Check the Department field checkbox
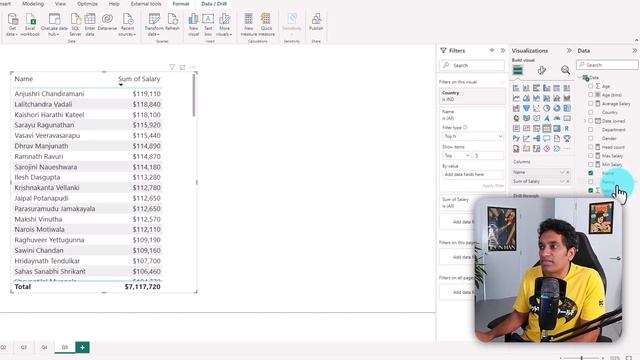640x360 pixels. (591, 130)
